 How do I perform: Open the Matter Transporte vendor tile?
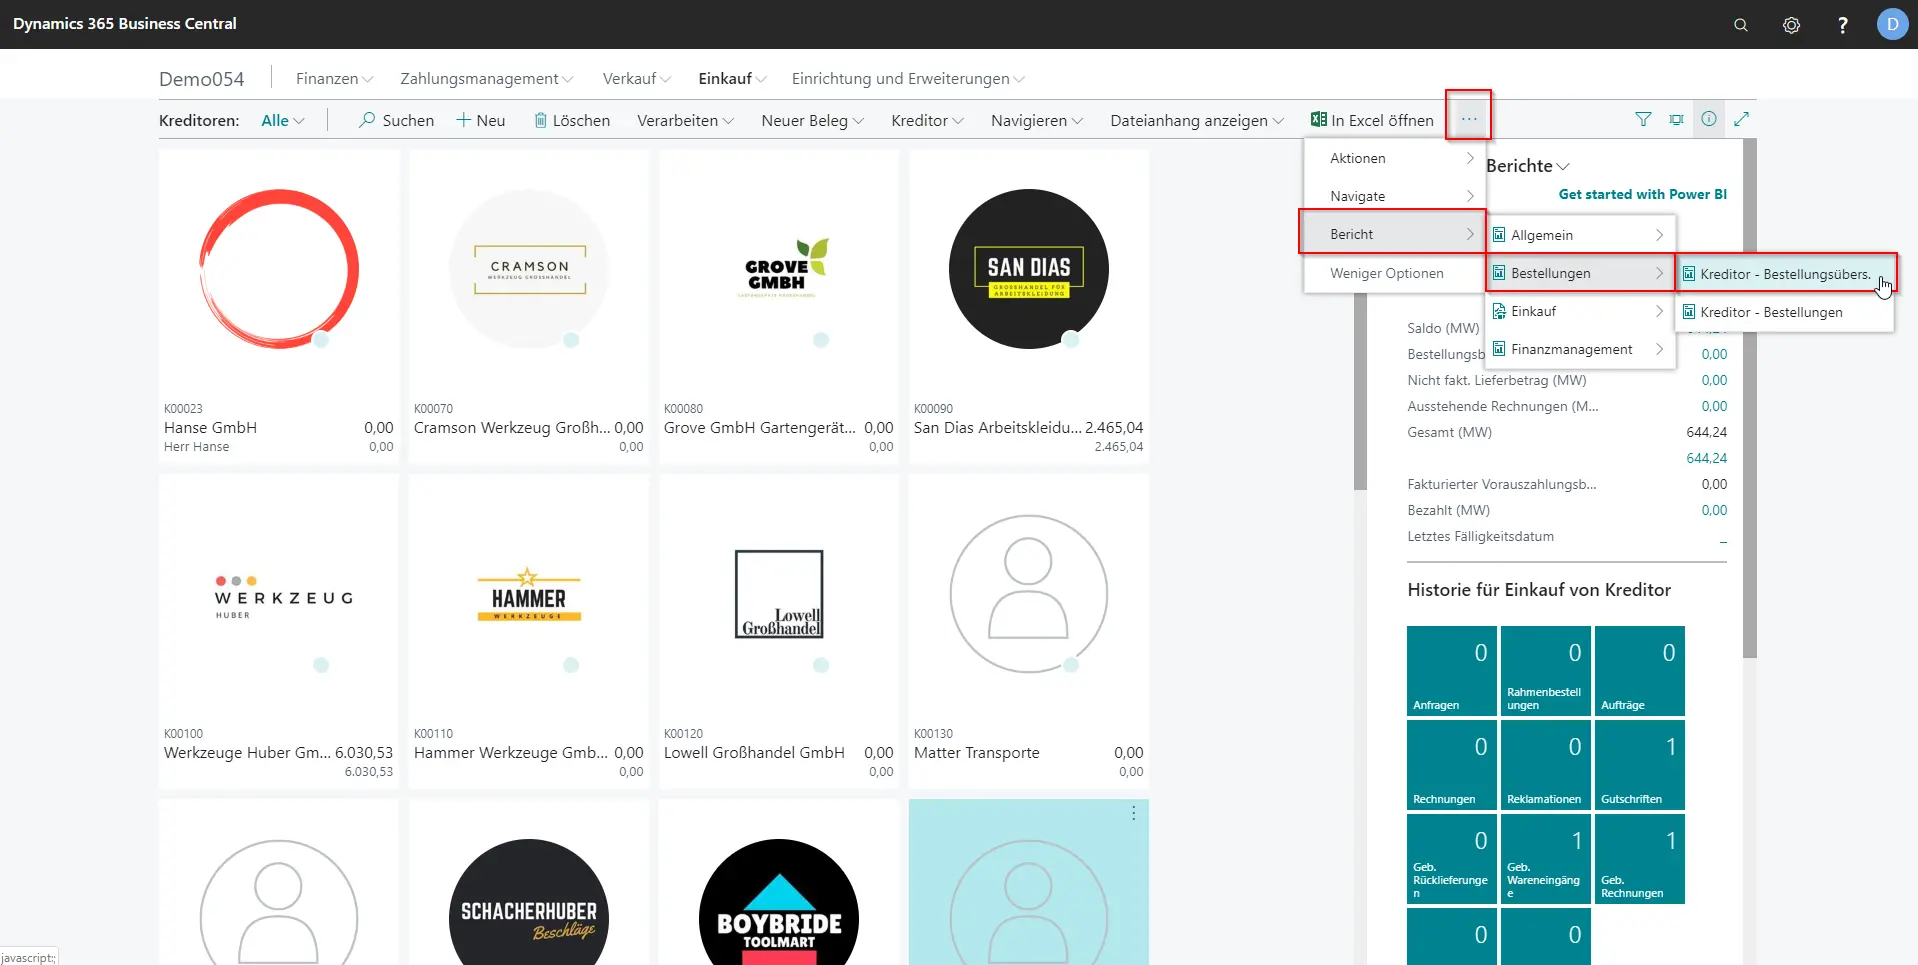tap(1029, 631)
